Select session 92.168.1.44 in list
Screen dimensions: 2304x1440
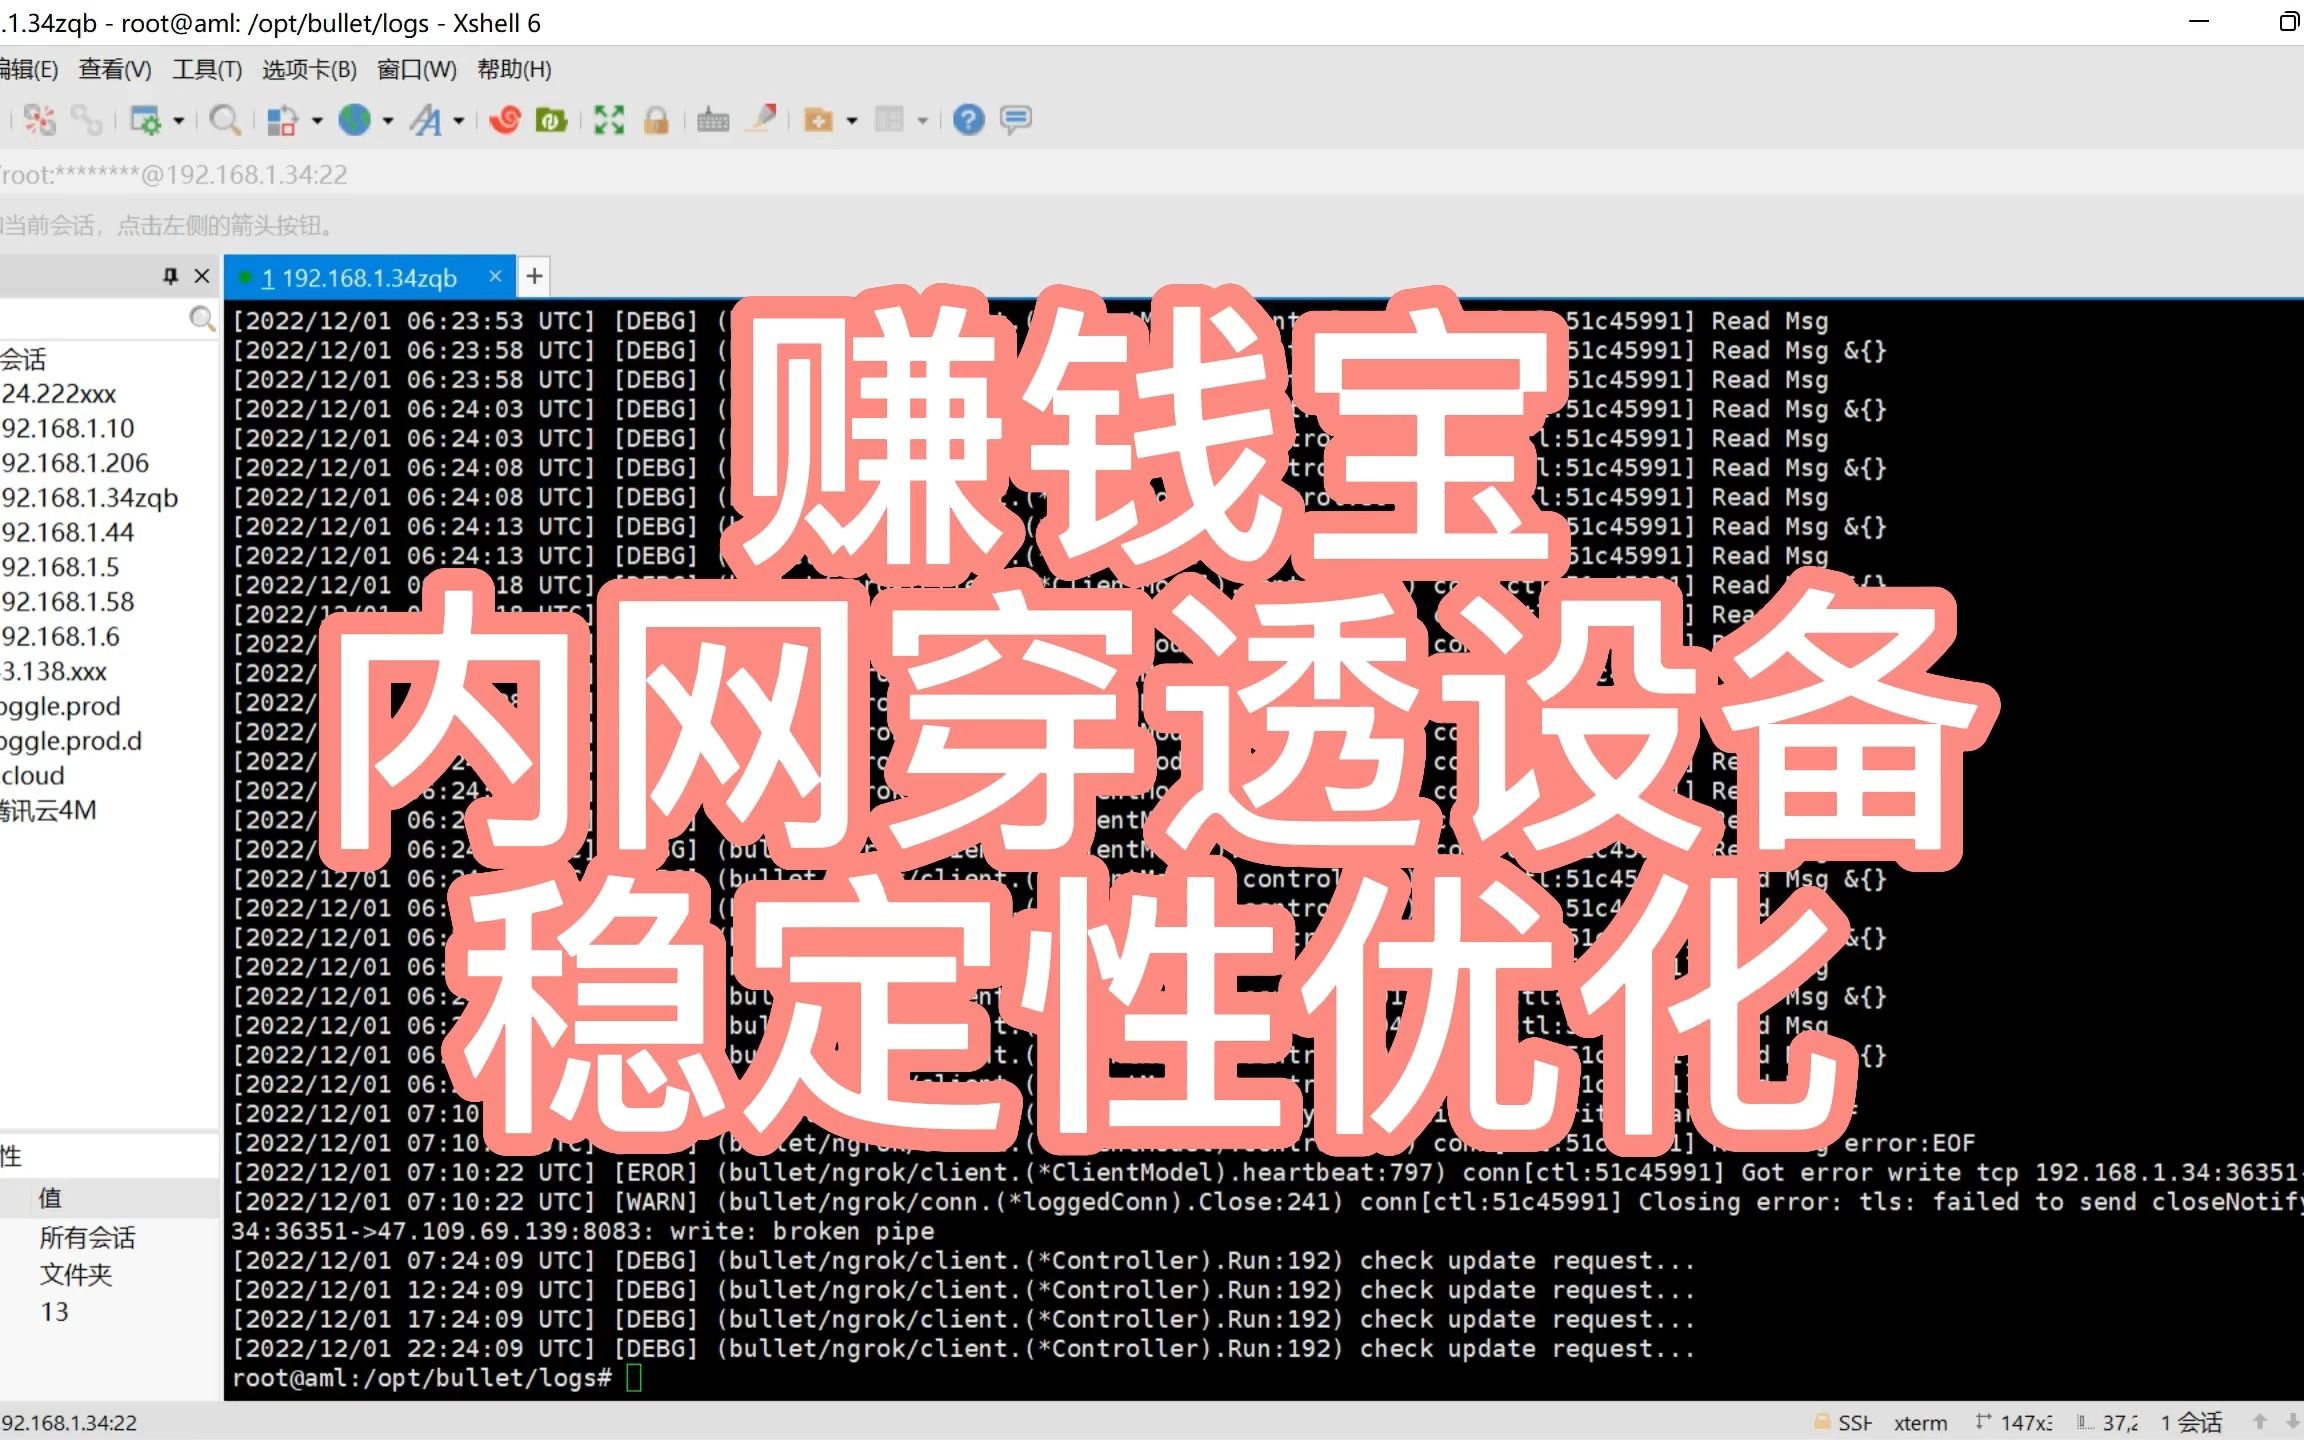pos(67,533)
